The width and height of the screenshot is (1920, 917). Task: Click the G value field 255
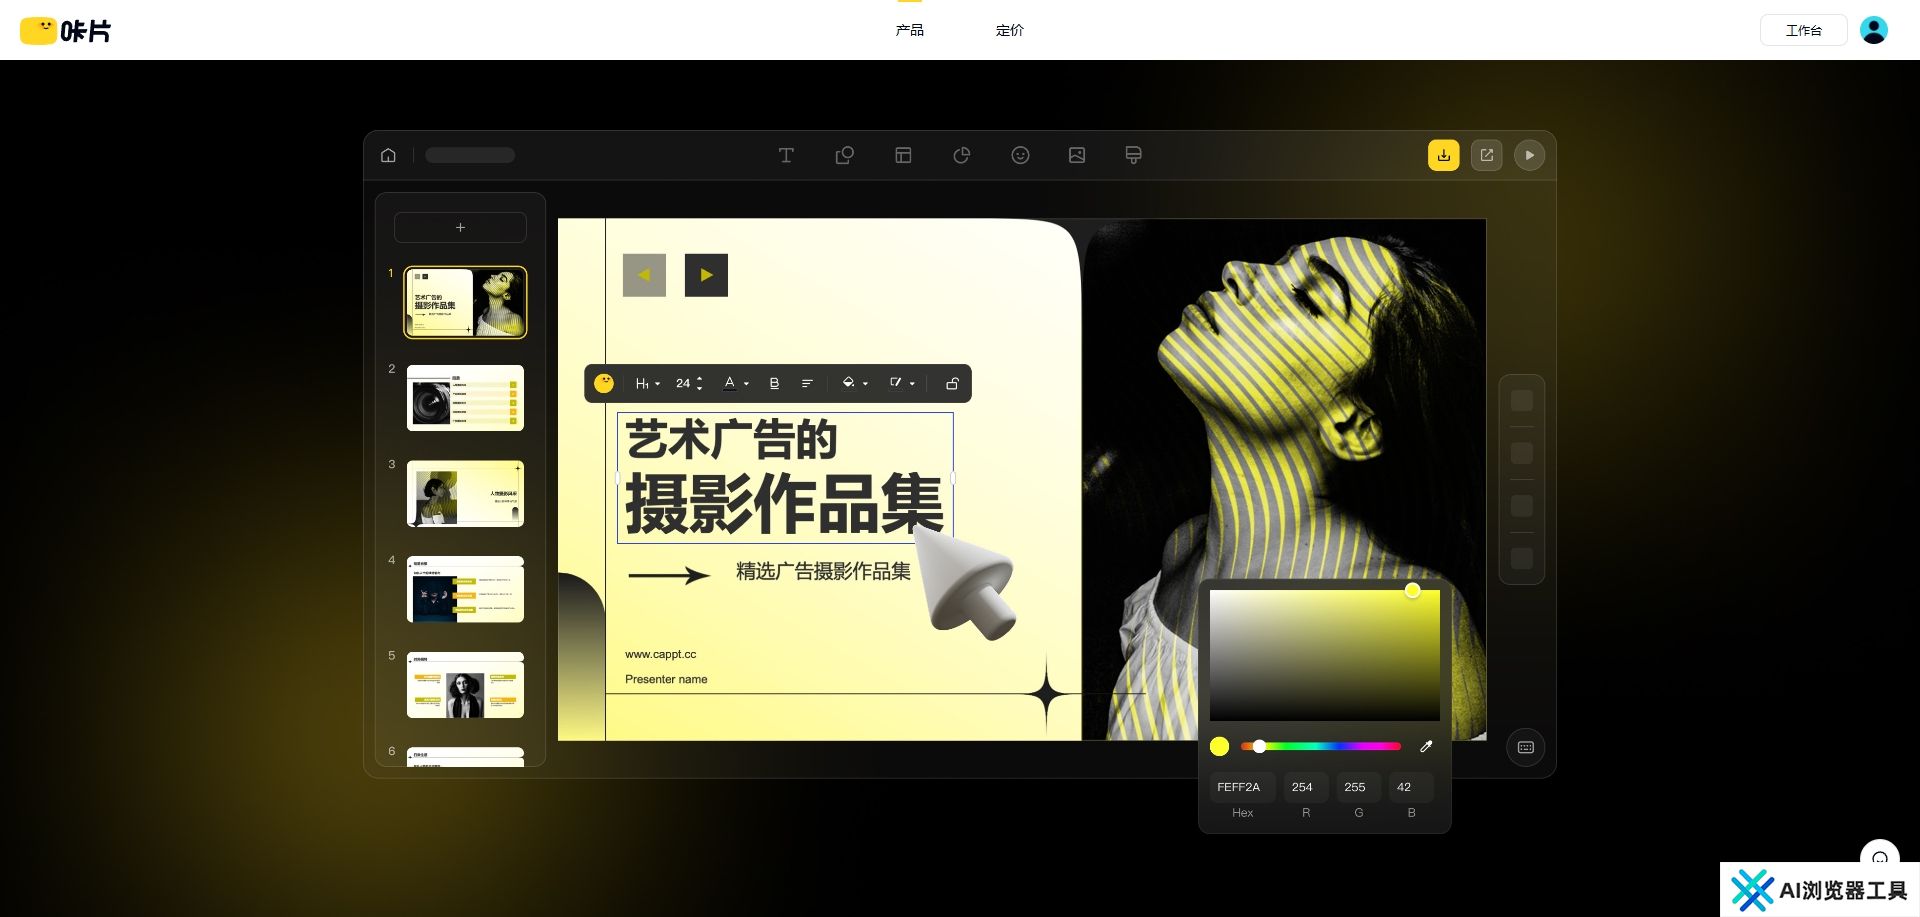pyautogui.click(x=1359, y=787)
